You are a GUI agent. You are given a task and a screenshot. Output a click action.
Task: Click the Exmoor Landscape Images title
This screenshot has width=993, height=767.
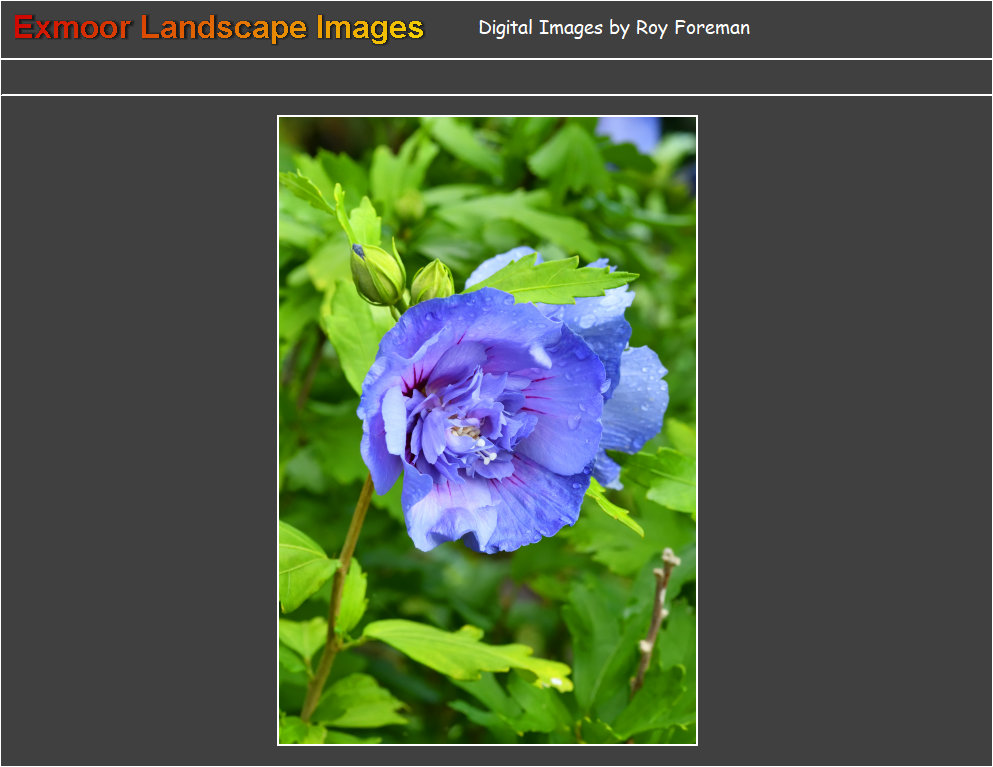point(219,28)
